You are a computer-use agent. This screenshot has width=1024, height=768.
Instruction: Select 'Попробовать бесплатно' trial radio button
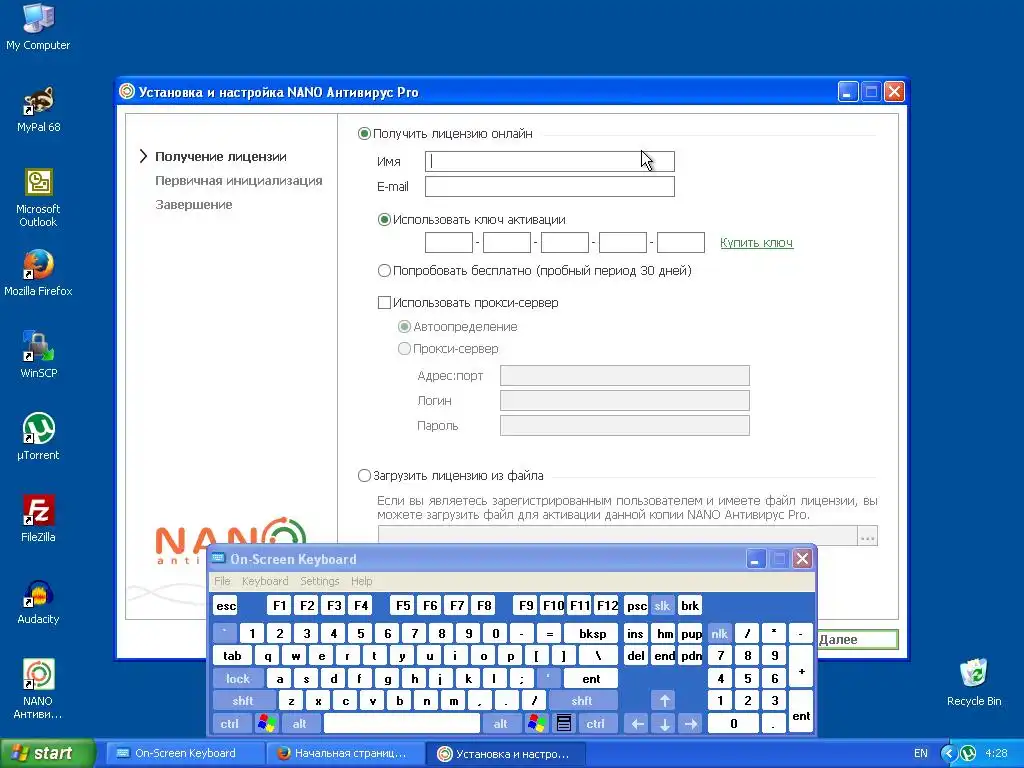(x=385, y=270)
